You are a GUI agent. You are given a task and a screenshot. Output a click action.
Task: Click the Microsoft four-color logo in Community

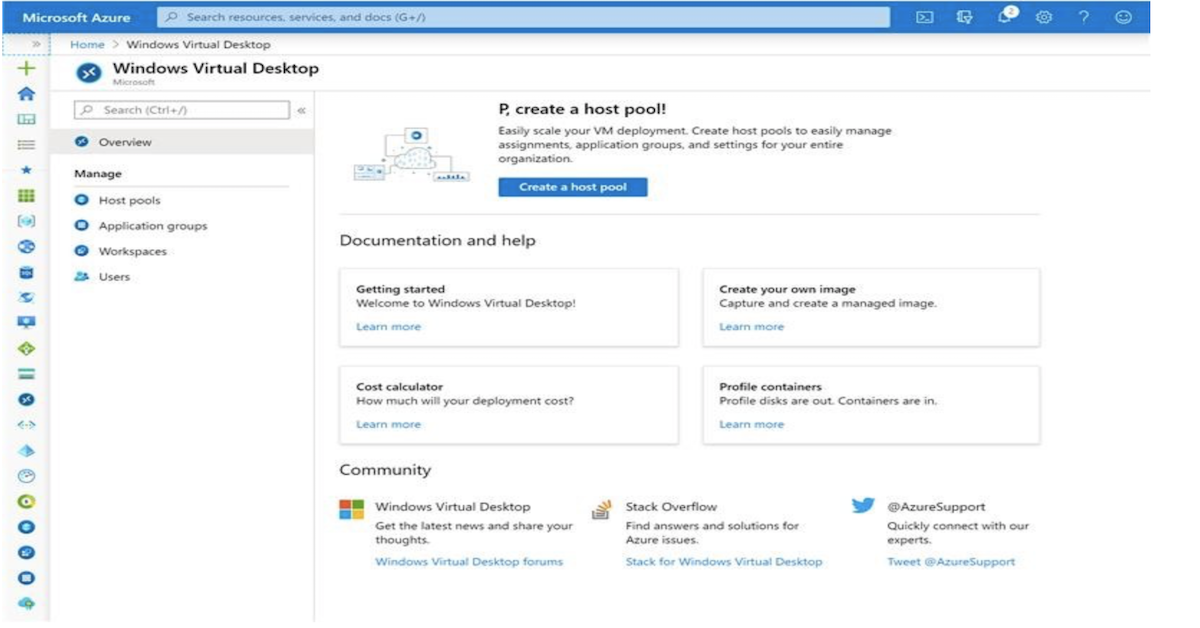tap(351, 509)
